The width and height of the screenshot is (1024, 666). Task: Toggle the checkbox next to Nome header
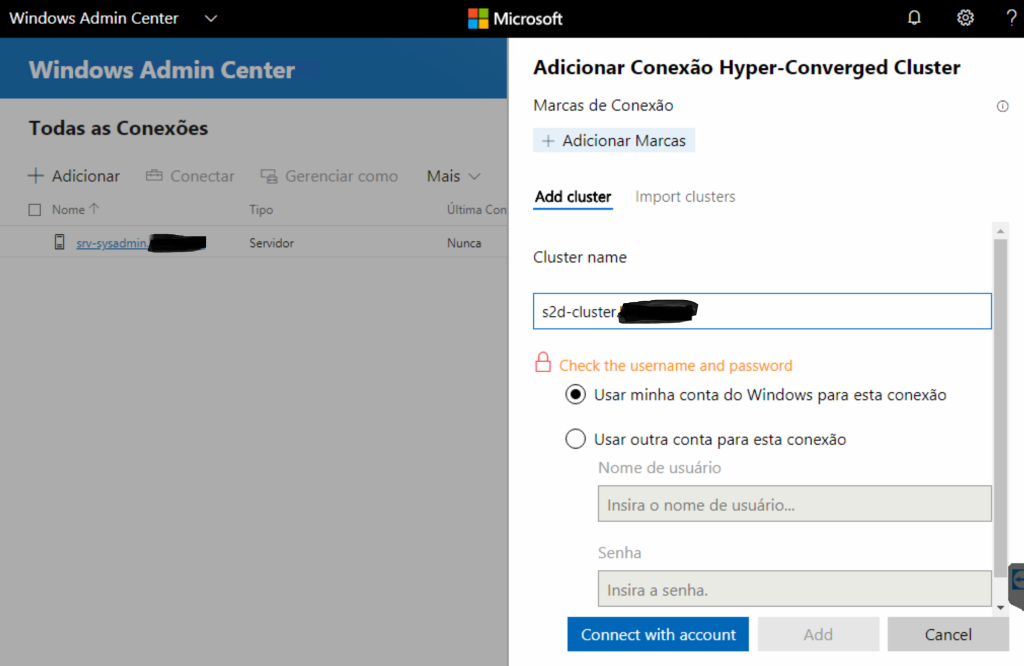[x=37, y=209]
